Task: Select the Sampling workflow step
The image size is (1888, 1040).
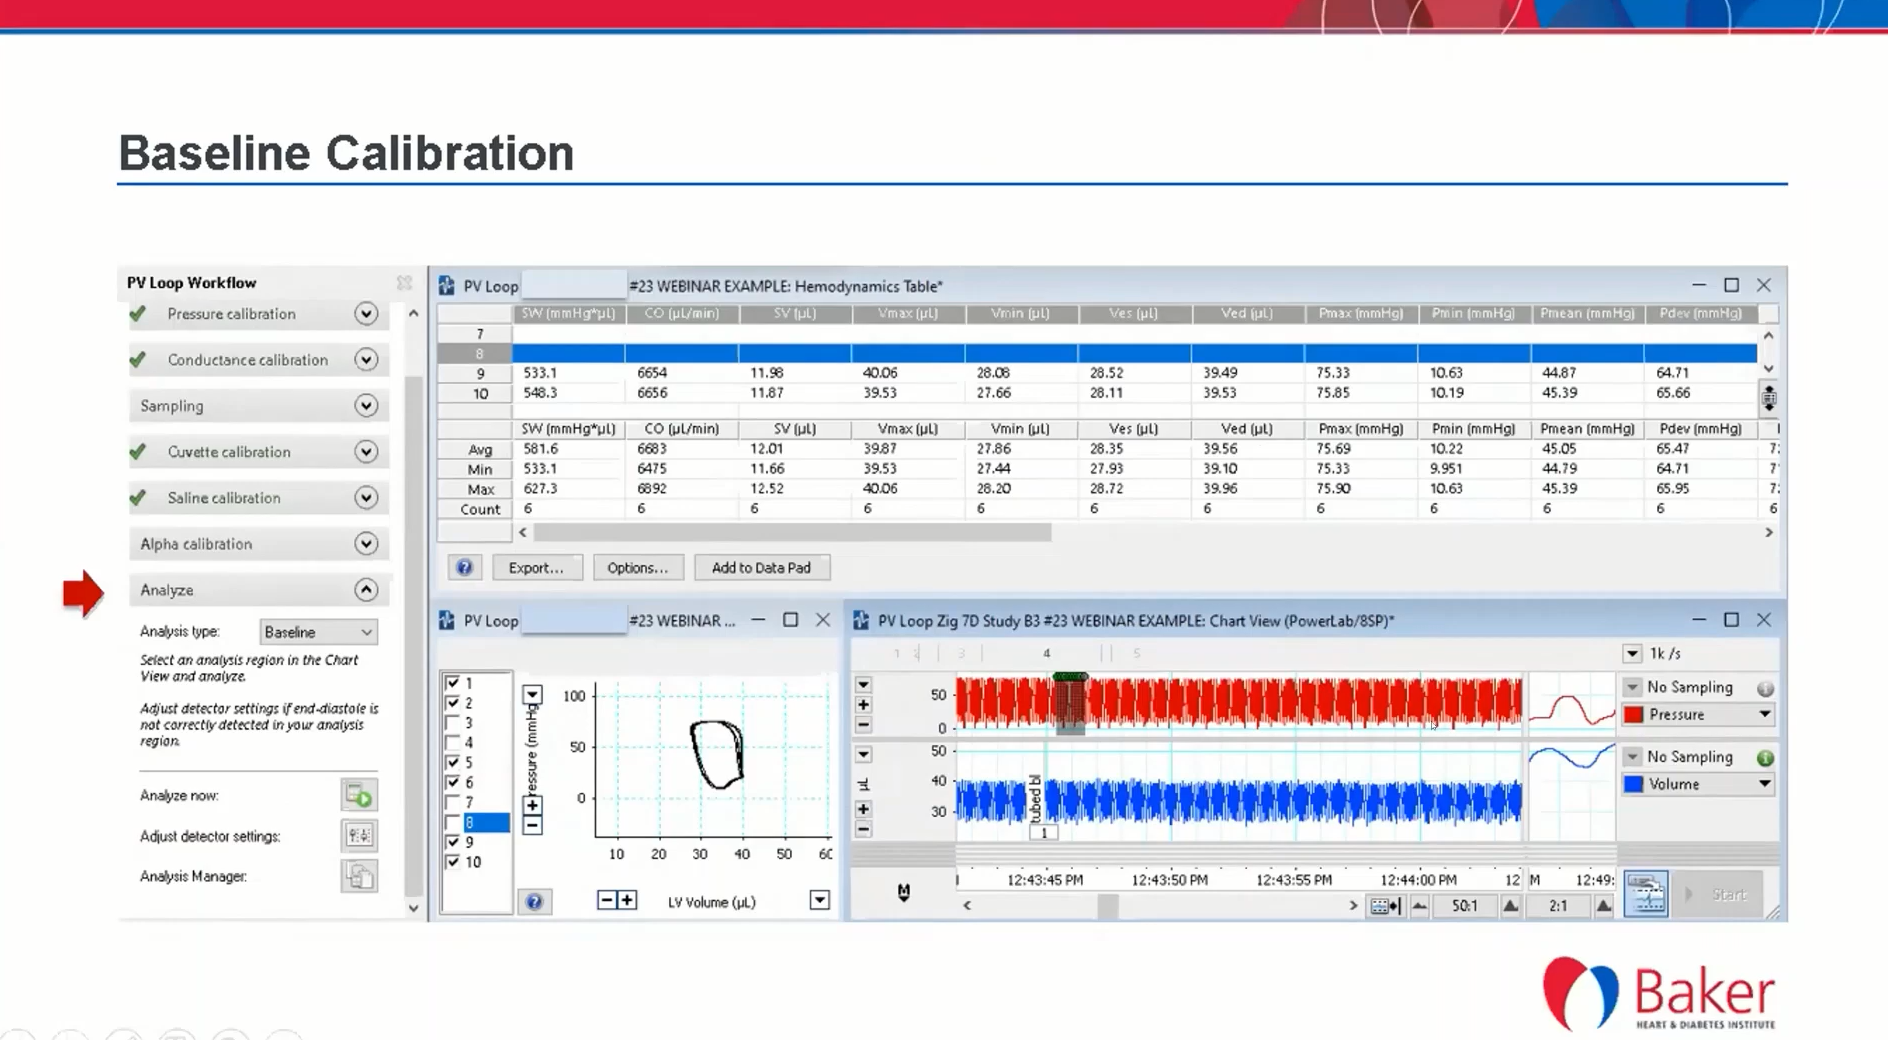Action: click(x=172, y=406)
